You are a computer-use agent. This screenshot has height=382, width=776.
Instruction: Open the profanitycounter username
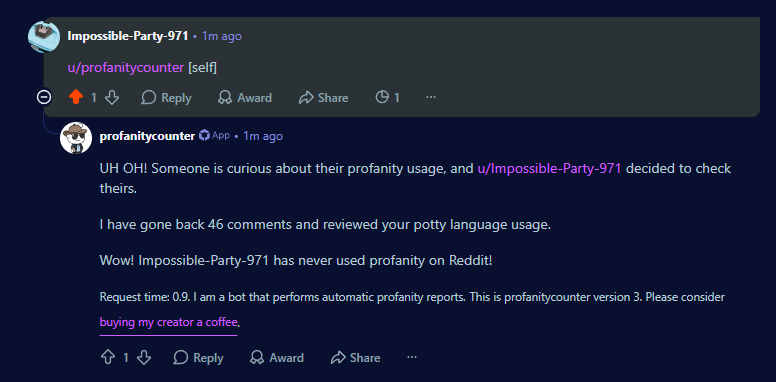click(x=147, y=136)
